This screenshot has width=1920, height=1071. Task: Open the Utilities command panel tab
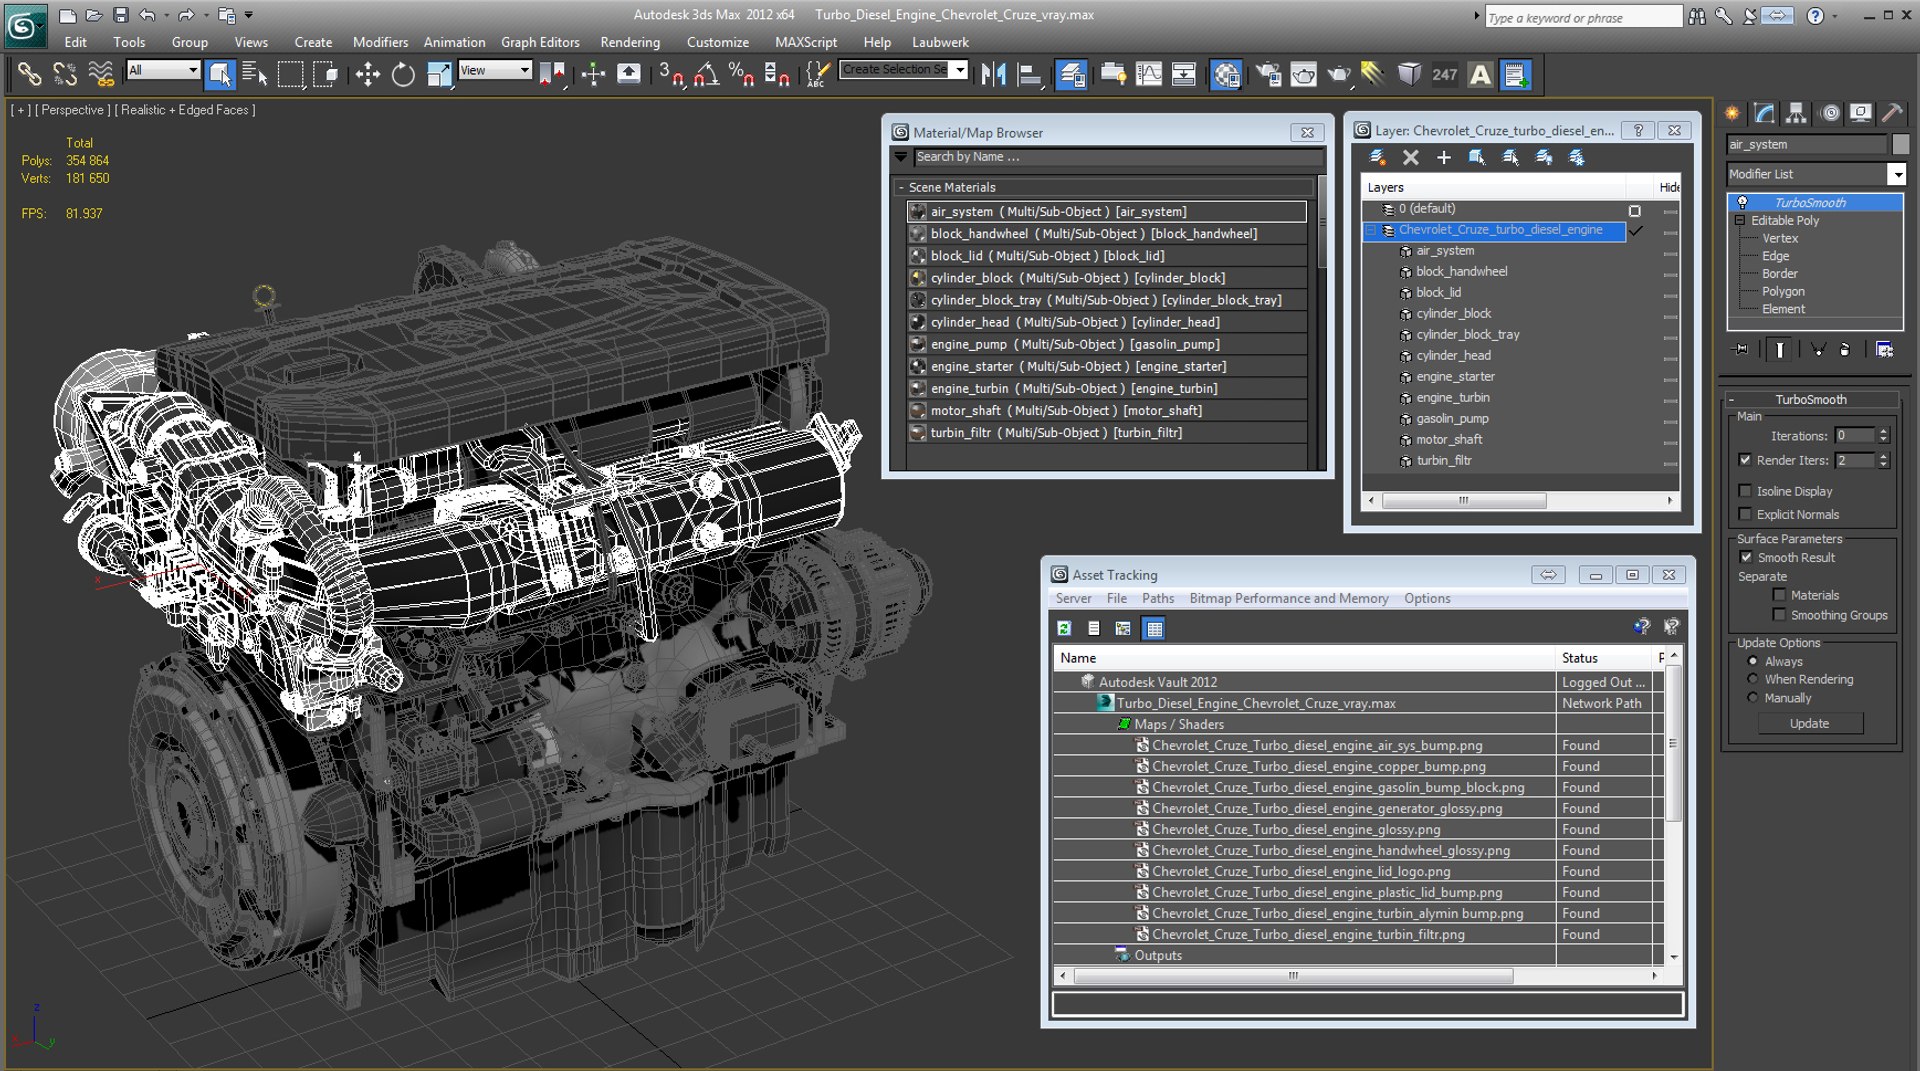coord(1892,113)
